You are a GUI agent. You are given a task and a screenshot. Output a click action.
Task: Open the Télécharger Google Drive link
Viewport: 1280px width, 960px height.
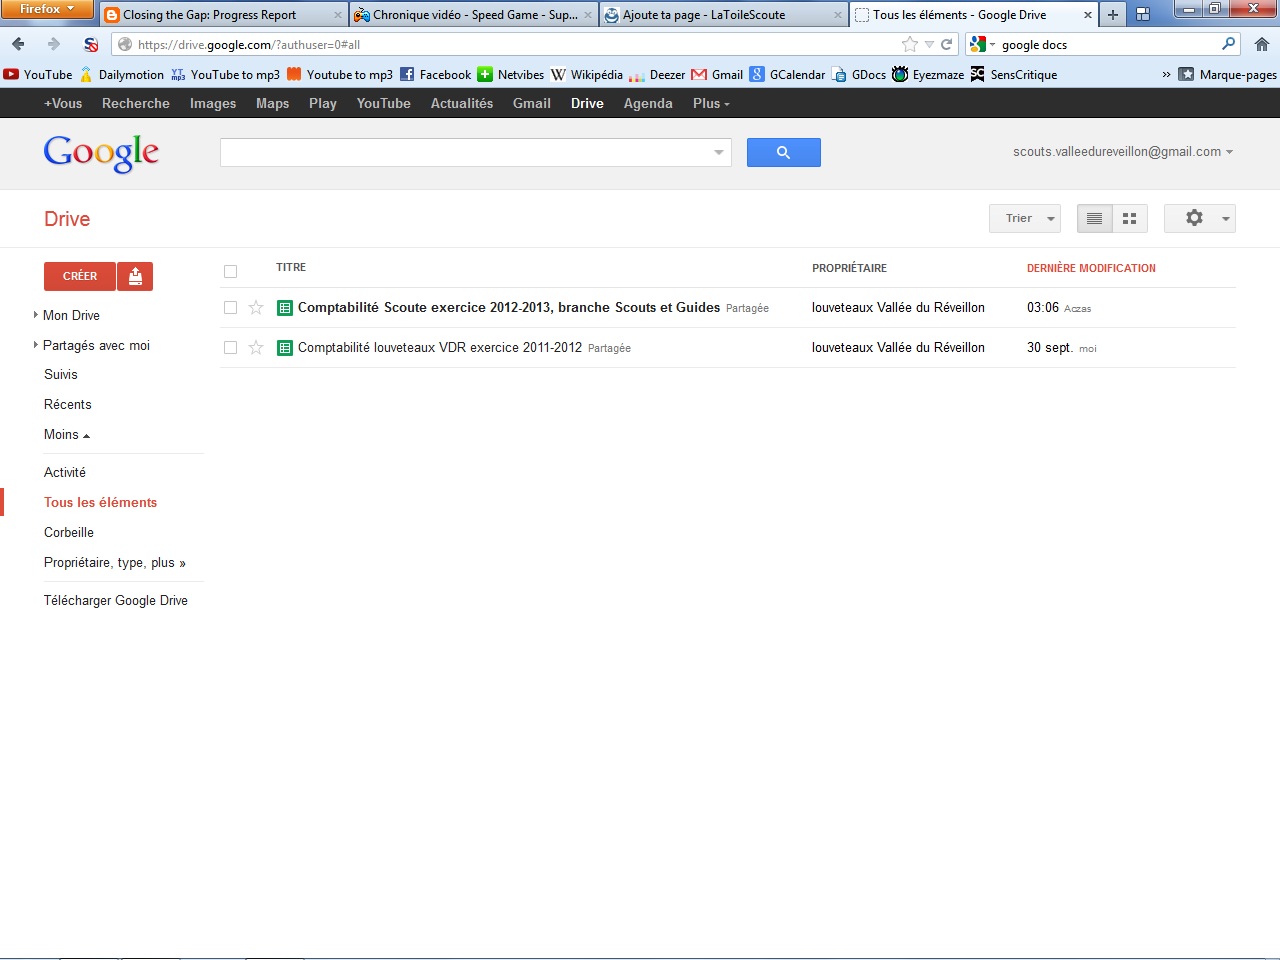(116, 600)
